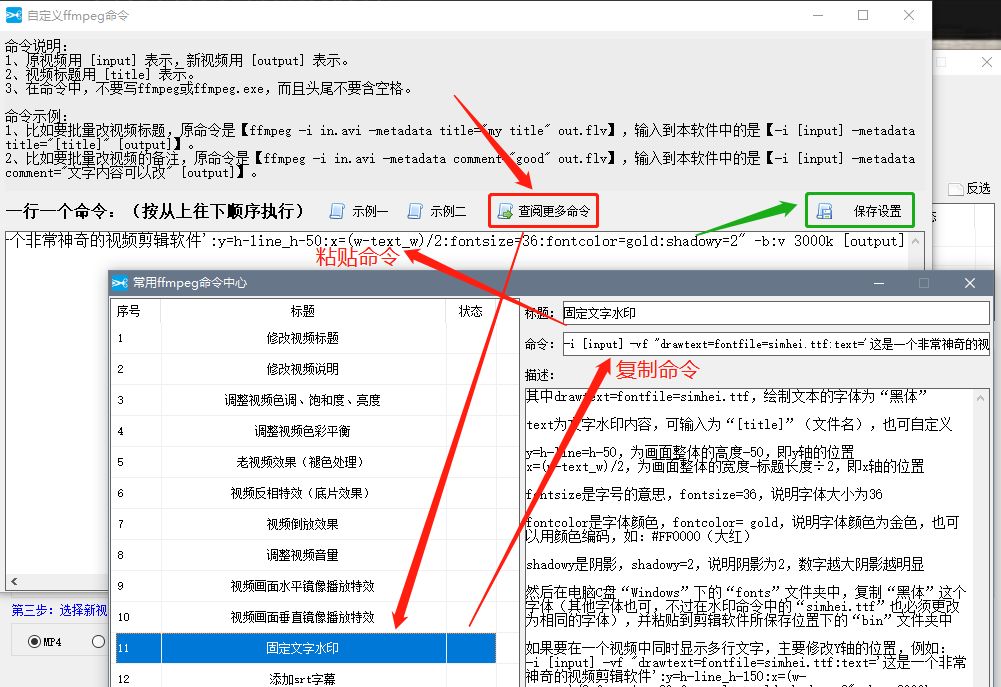
Task: Click the 示例一 example button
Action: pyautogui.click(x=359, y=211)
